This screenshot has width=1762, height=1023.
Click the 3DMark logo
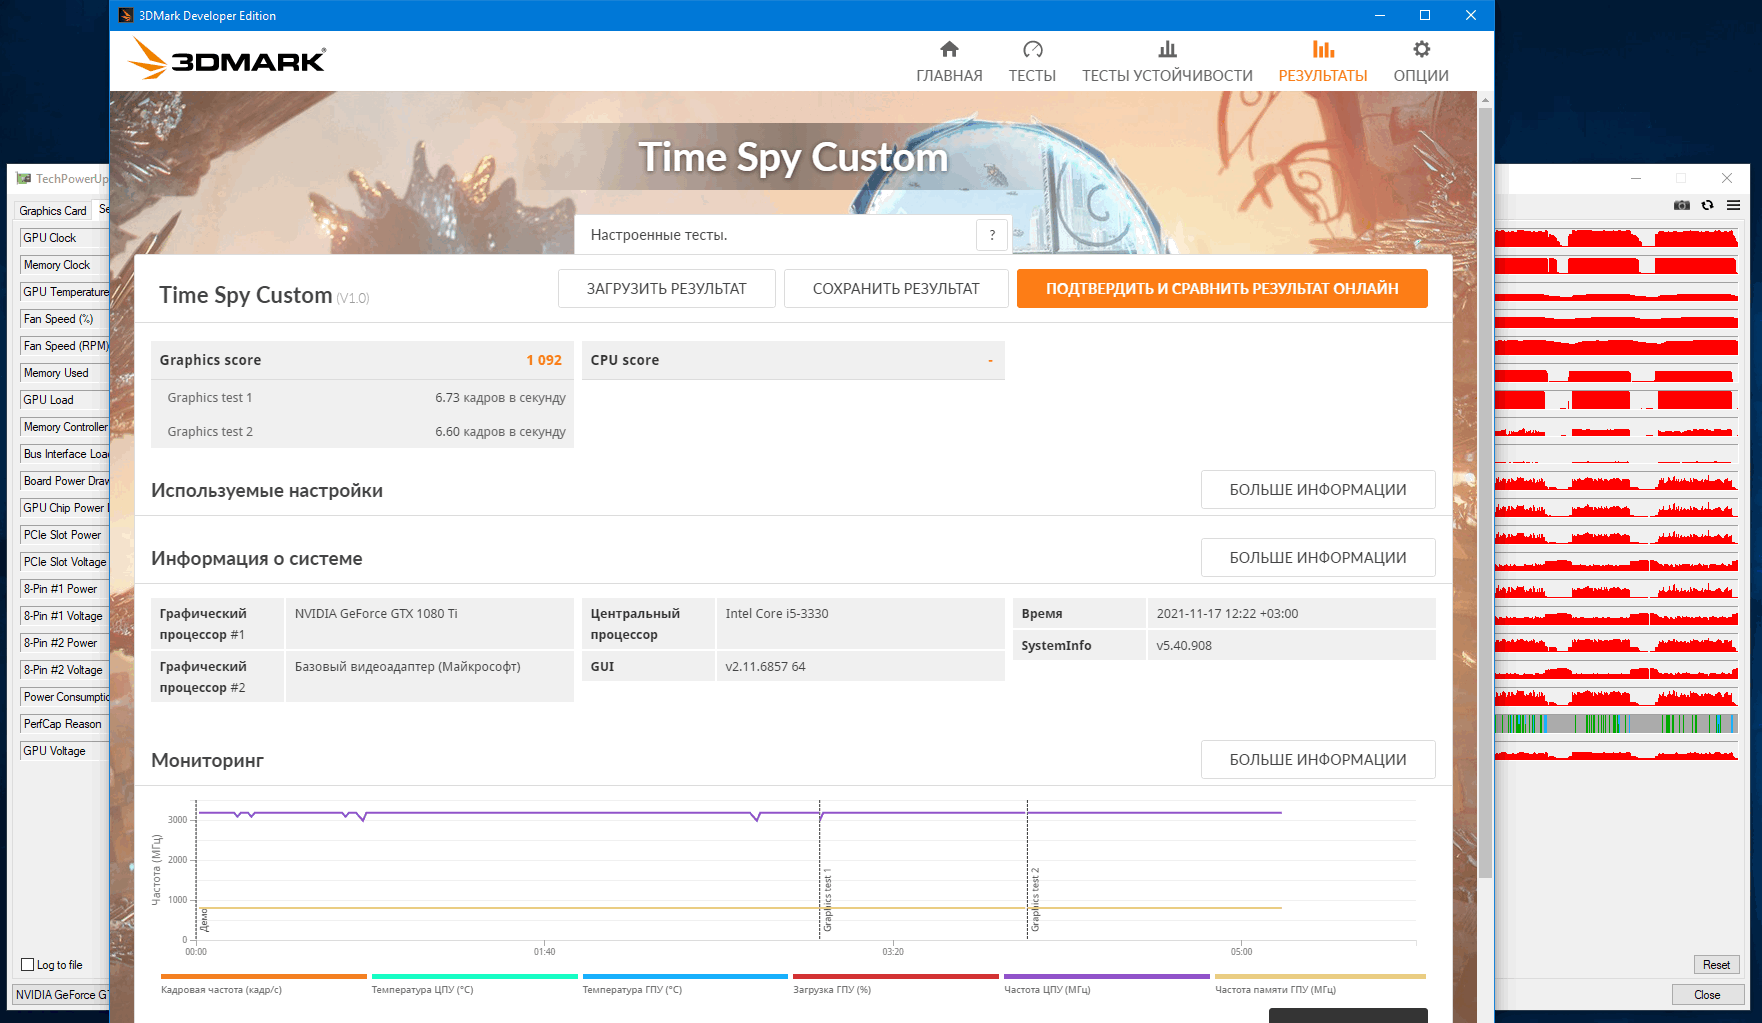[227, 59]
